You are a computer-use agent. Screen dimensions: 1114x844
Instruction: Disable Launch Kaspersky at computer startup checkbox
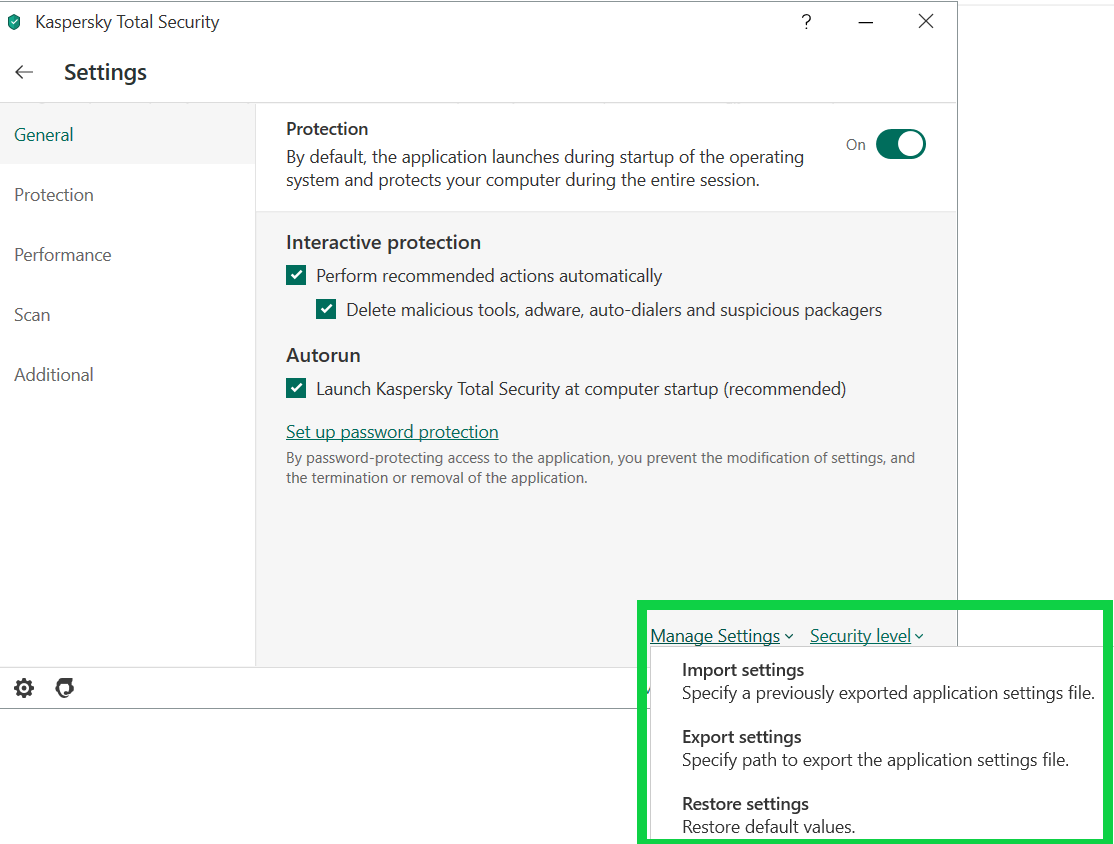click(296, 389)
